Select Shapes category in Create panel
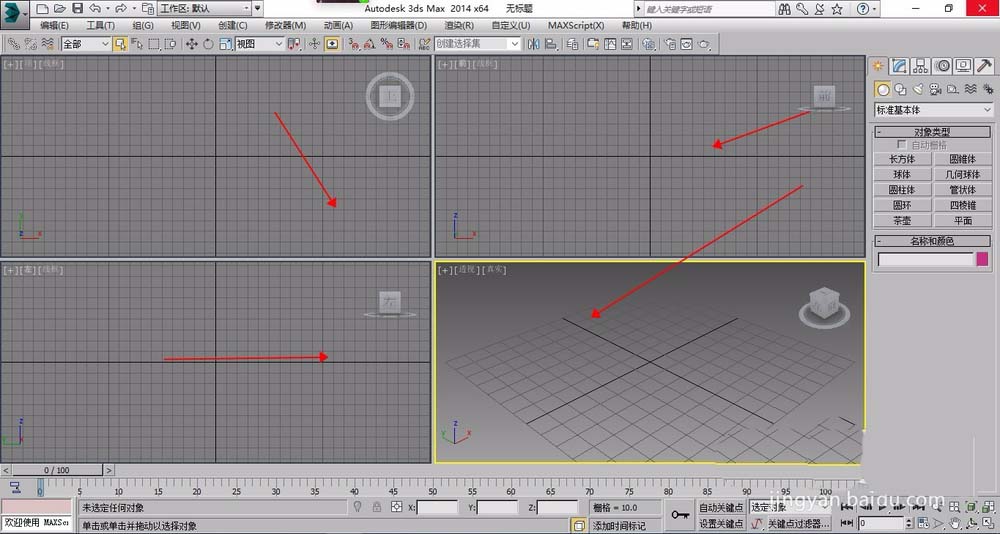This screenshot has width=1000, height=534. [900, 89]
